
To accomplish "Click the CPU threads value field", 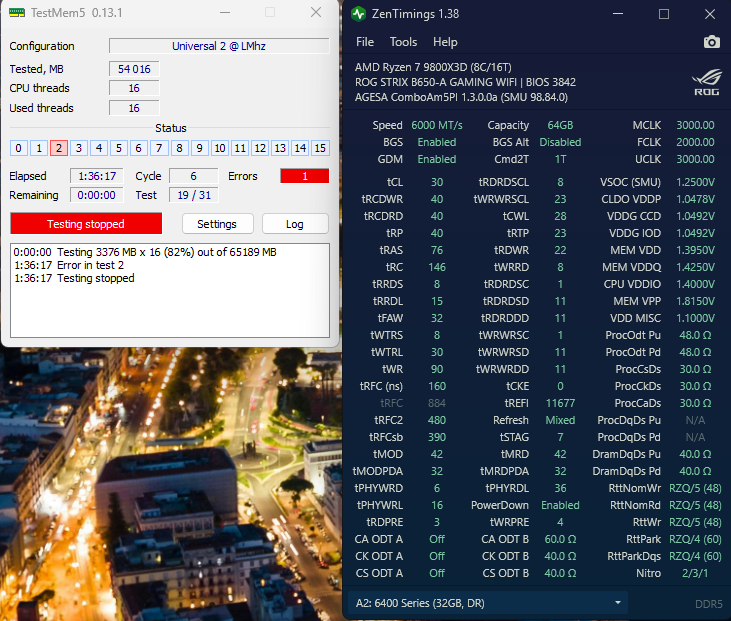I will coord(134,88).
